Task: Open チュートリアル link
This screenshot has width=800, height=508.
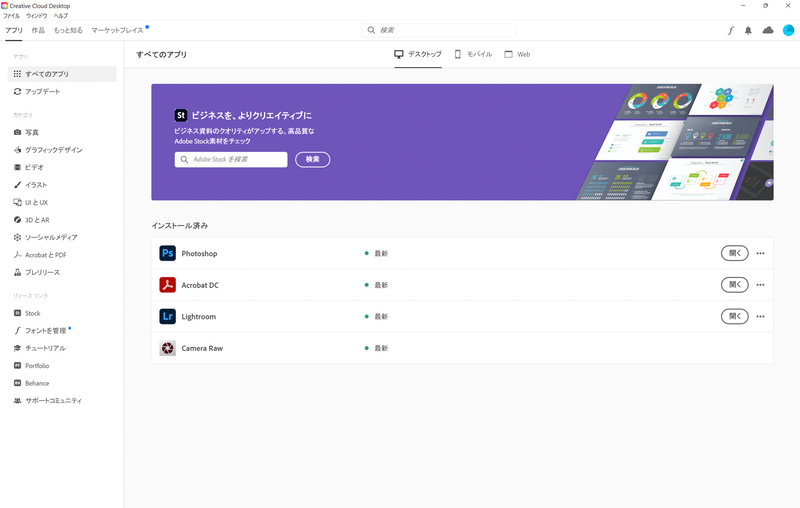Action: pos(39,348)
